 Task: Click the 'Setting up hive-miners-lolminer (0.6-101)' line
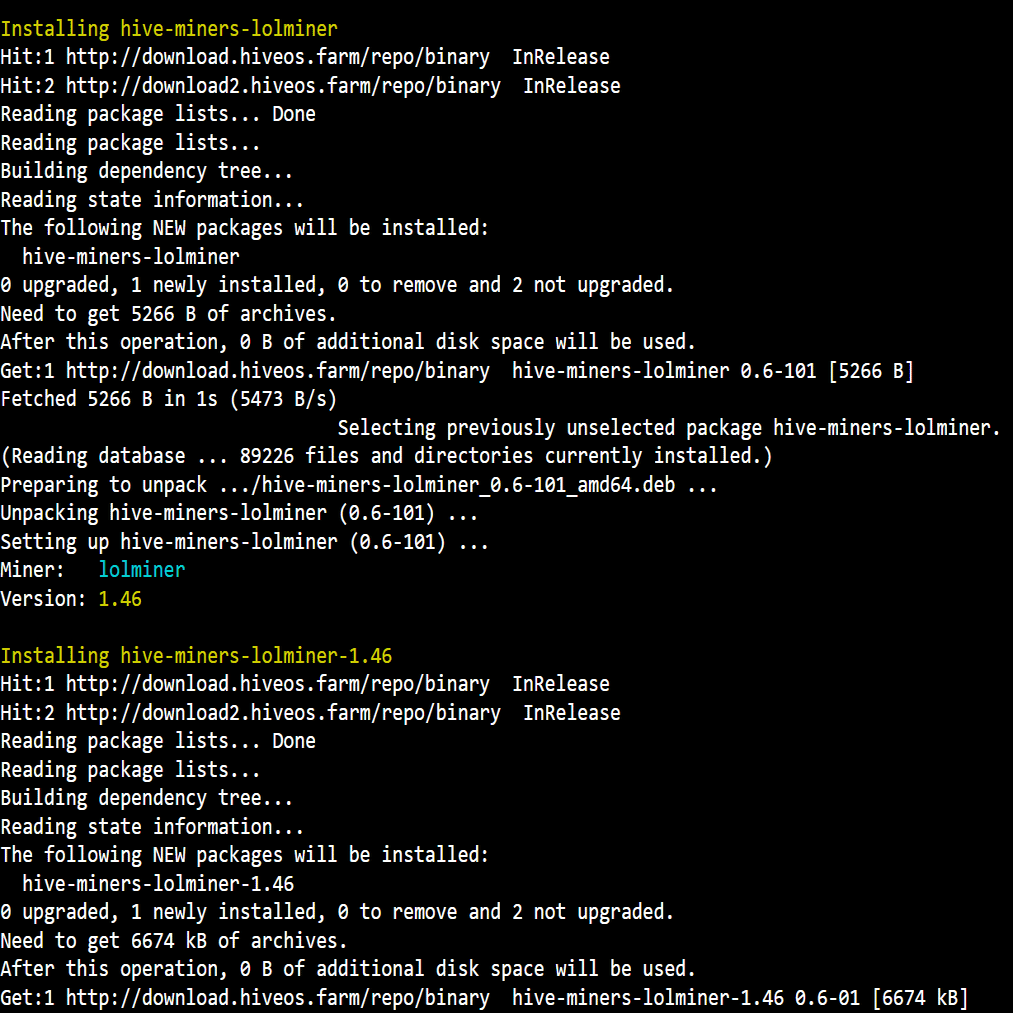coord(244,542)
